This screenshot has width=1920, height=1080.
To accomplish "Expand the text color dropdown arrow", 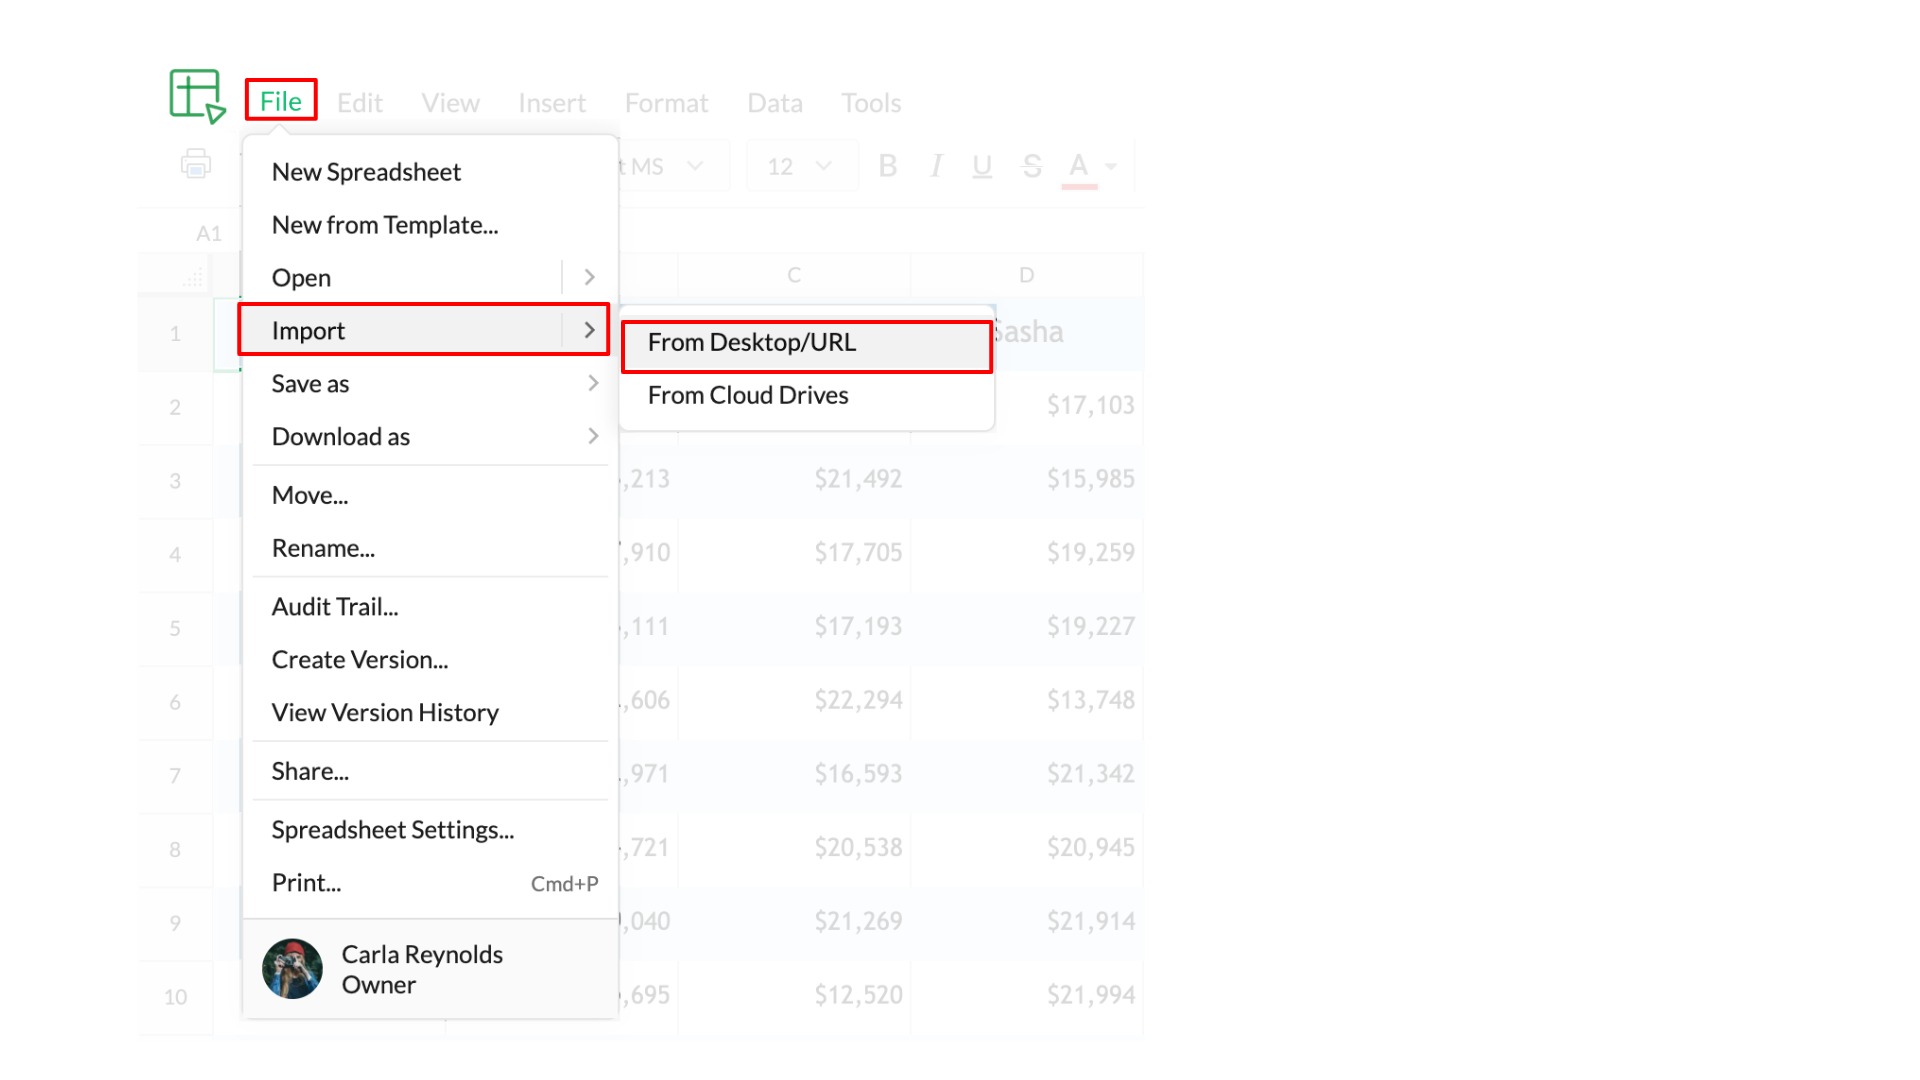I will [x=1111, y=167].
